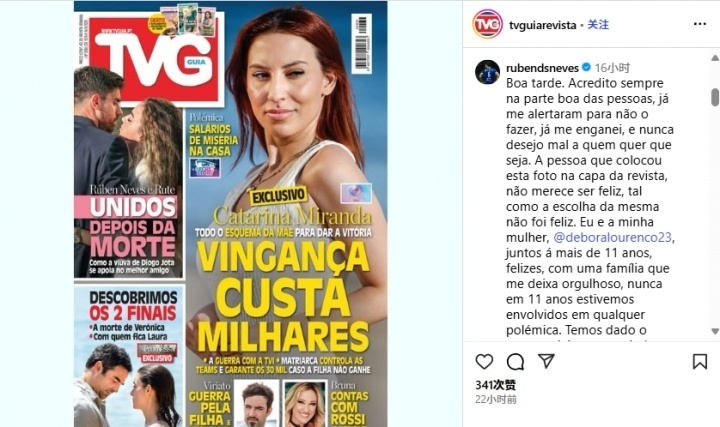Open comments via the speech bubble icon

point(515,362)
